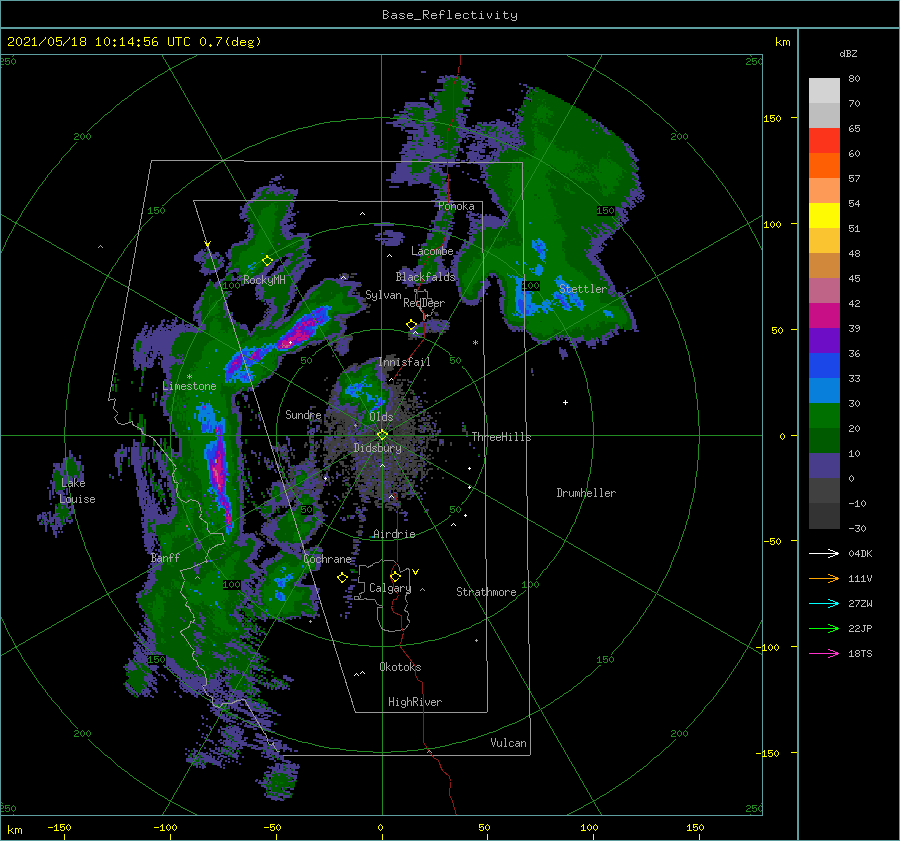Select yellow diamond marker below RedDeer
The width and height of the screenshot is (900, 841).
[x=412, y=325]
